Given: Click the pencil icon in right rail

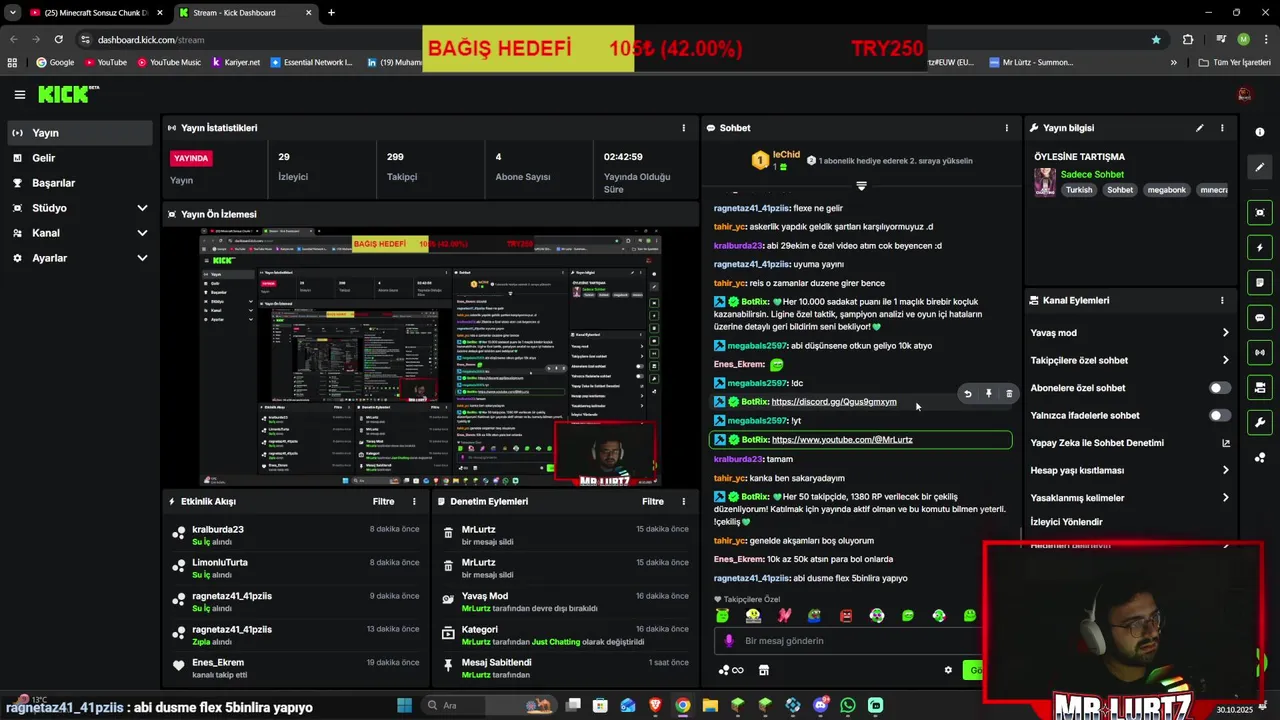Looking at the screenshot, I should 1260,167.
